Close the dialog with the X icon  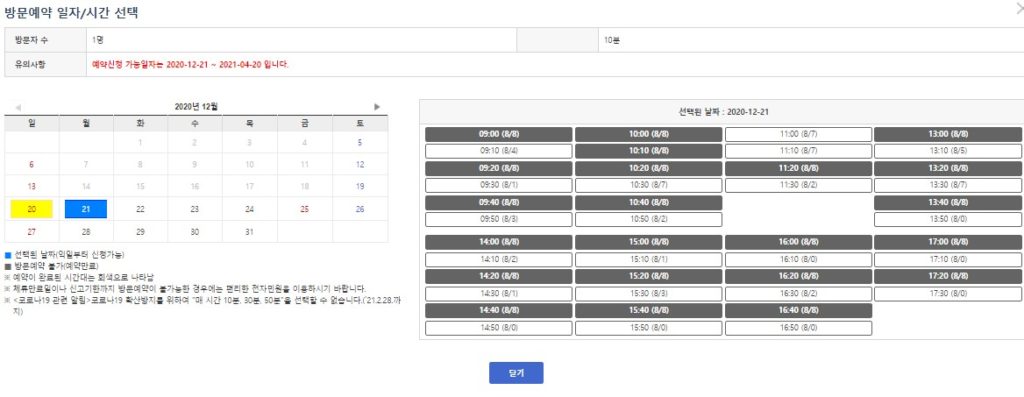point(1020,9)
